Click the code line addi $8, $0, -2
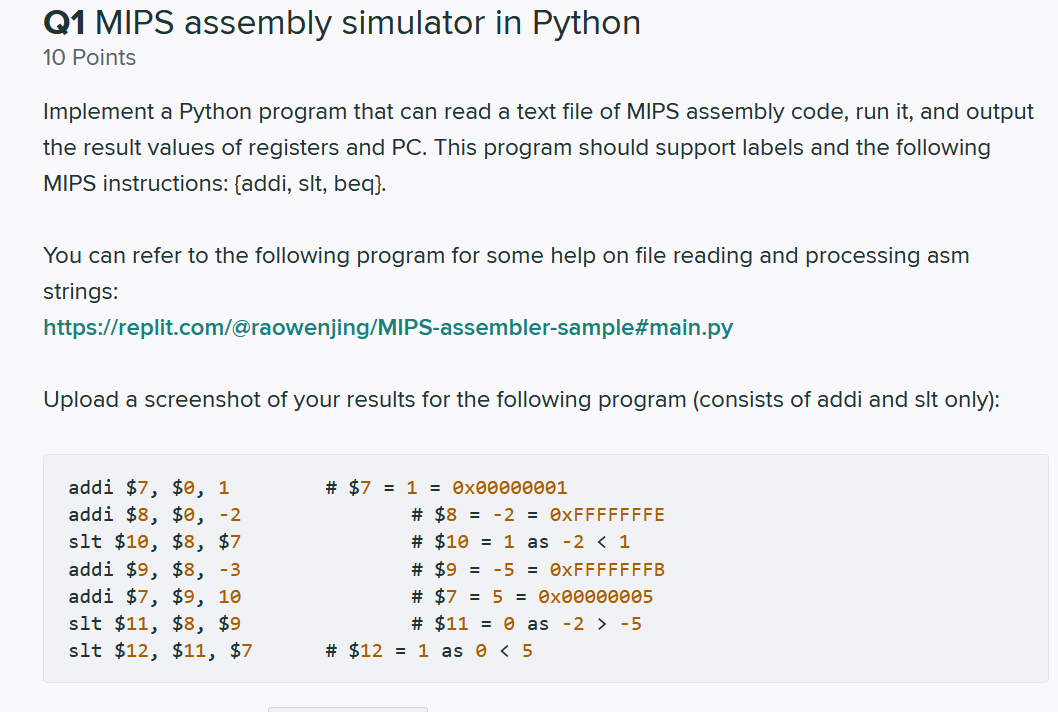This screenshot has width=1058, height=712. point(155,515)
